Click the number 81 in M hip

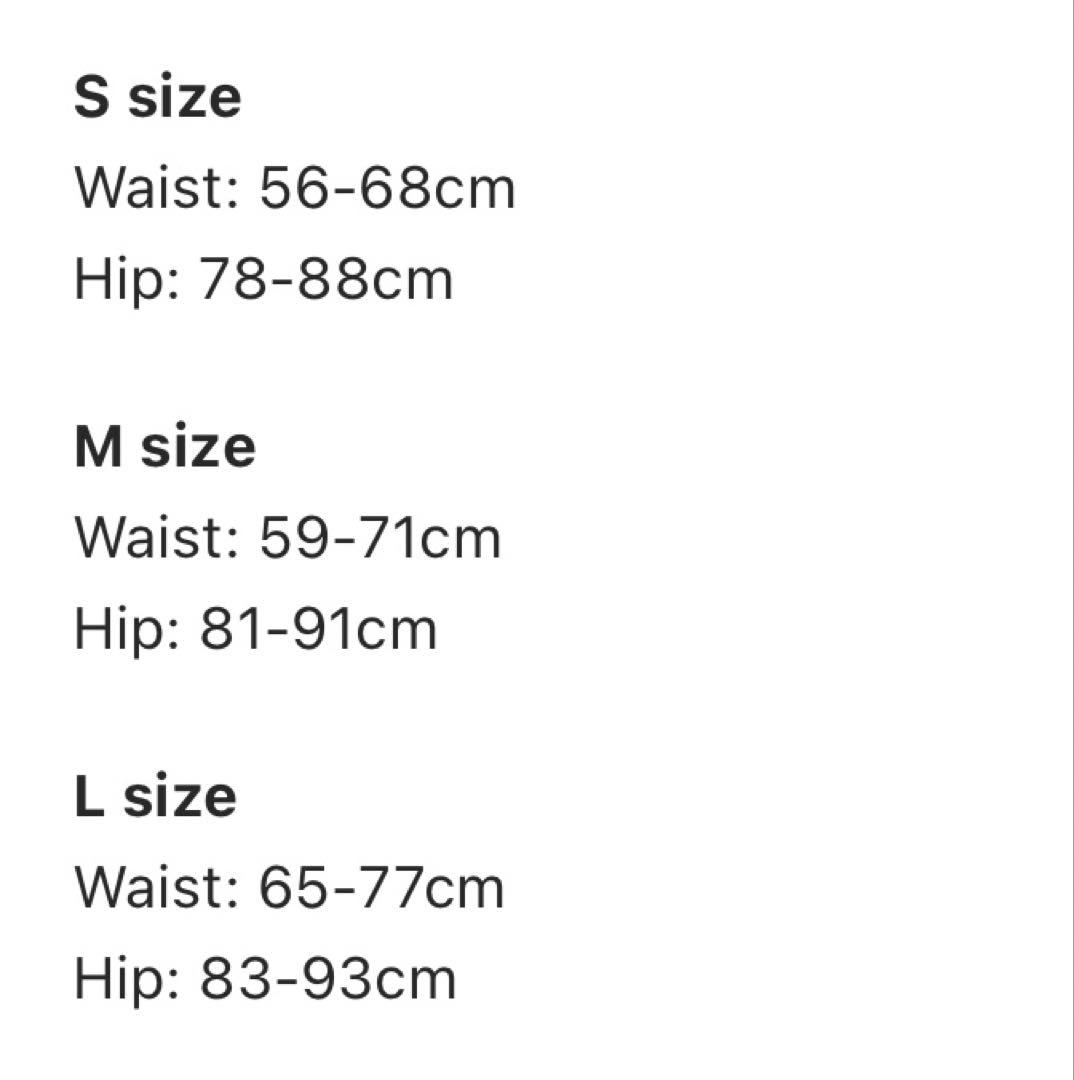pyautogui.click(x=230, y=630)
